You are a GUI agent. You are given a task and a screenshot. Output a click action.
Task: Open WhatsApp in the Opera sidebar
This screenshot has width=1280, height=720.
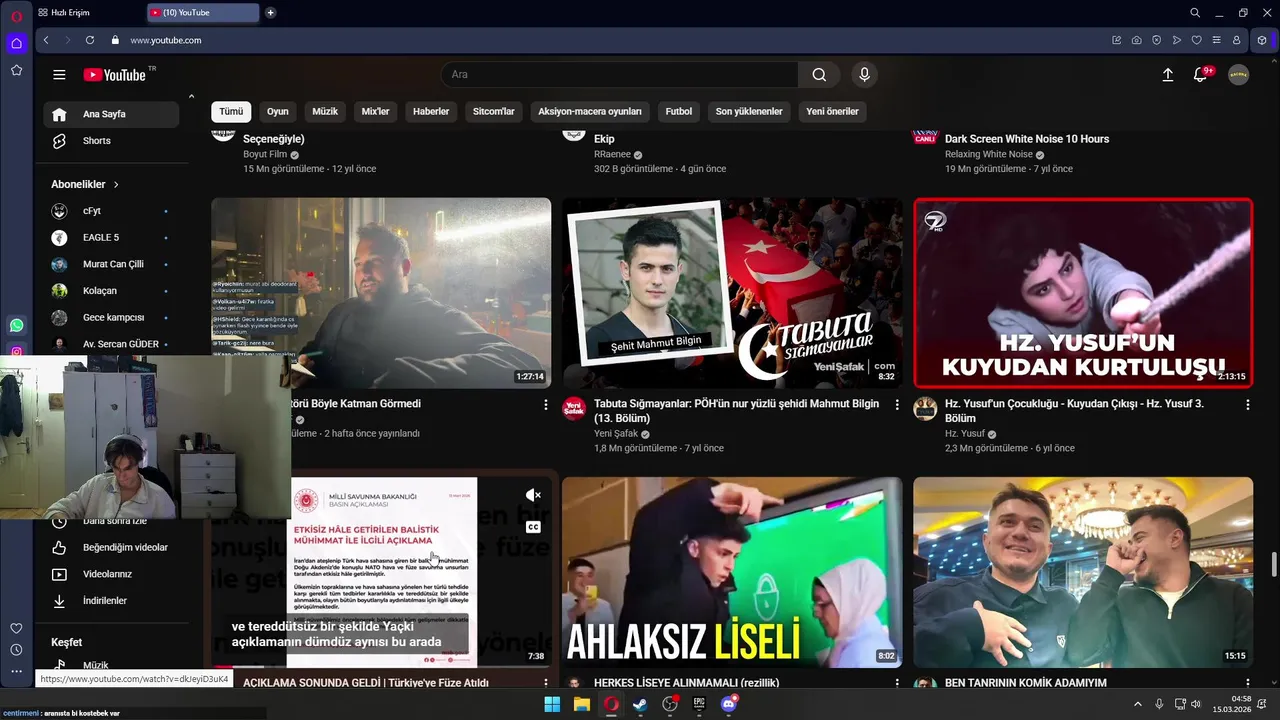pyautogui.click(x=16, y=325)
